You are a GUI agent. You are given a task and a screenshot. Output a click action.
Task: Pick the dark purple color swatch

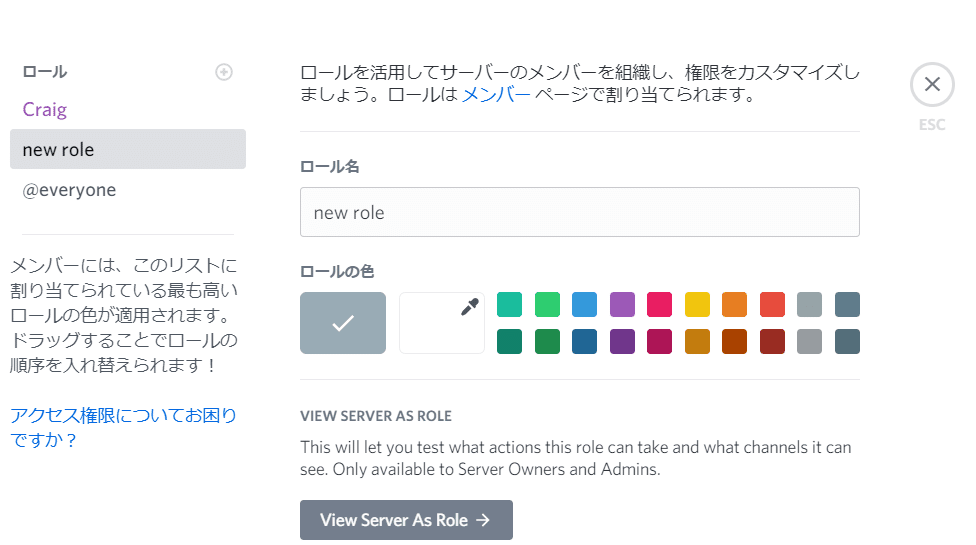[622, 342]
